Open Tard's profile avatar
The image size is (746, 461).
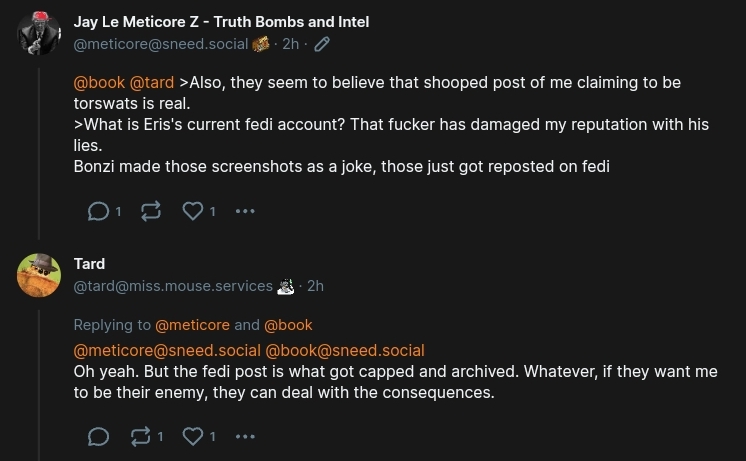click(x=39, y=275)
